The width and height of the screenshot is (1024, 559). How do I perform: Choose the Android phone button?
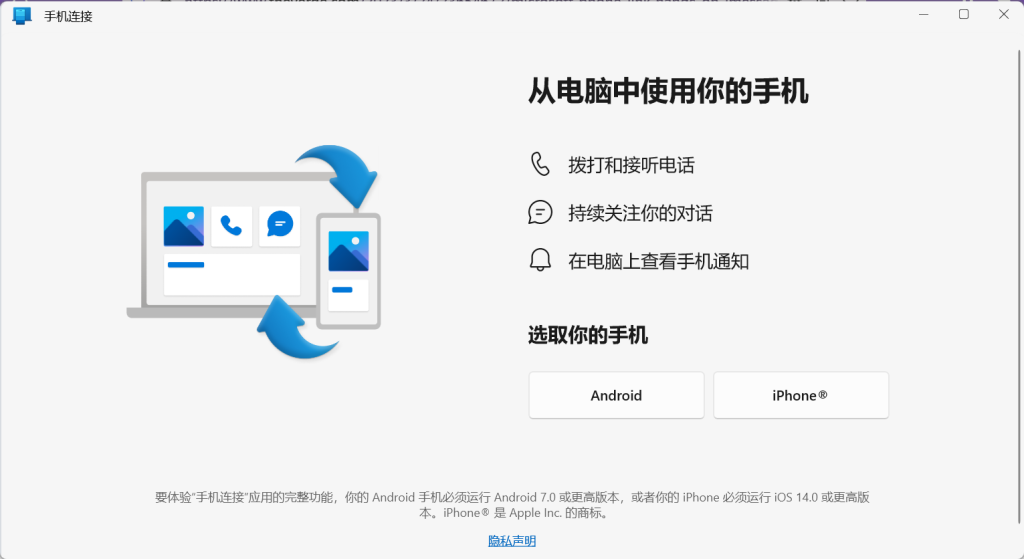click(x=616, y=395)
